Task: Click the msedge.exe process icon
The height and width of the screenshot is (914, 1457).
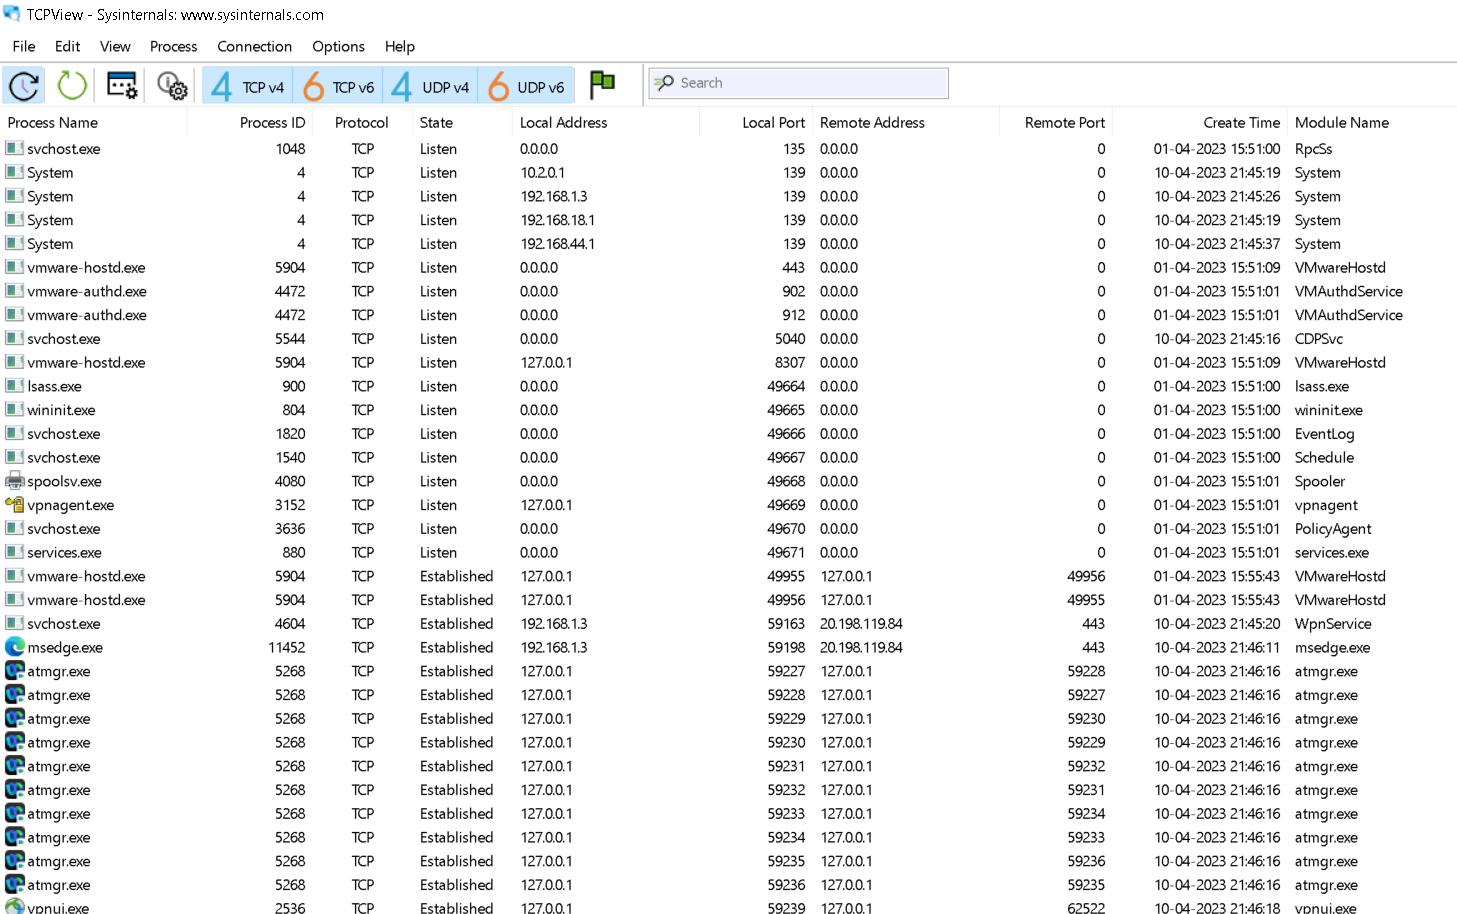Action: click(x=15, y=647)
